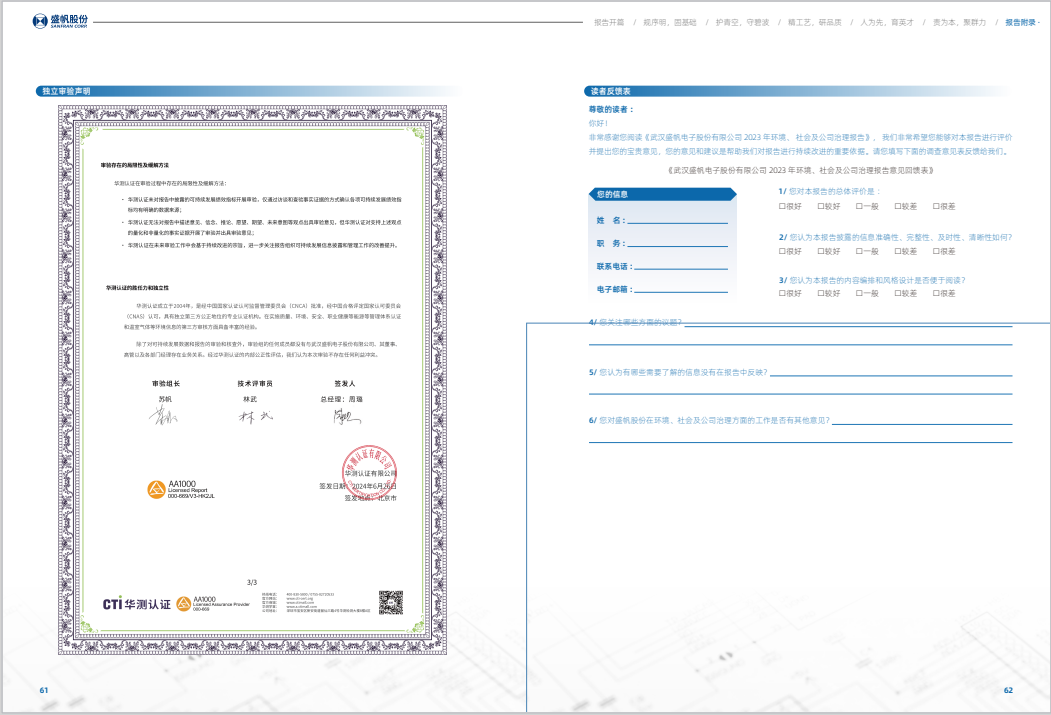This screenshot has height=715, width=1051.
Task: Click the answer line for question 5
Action: (890, 372)
